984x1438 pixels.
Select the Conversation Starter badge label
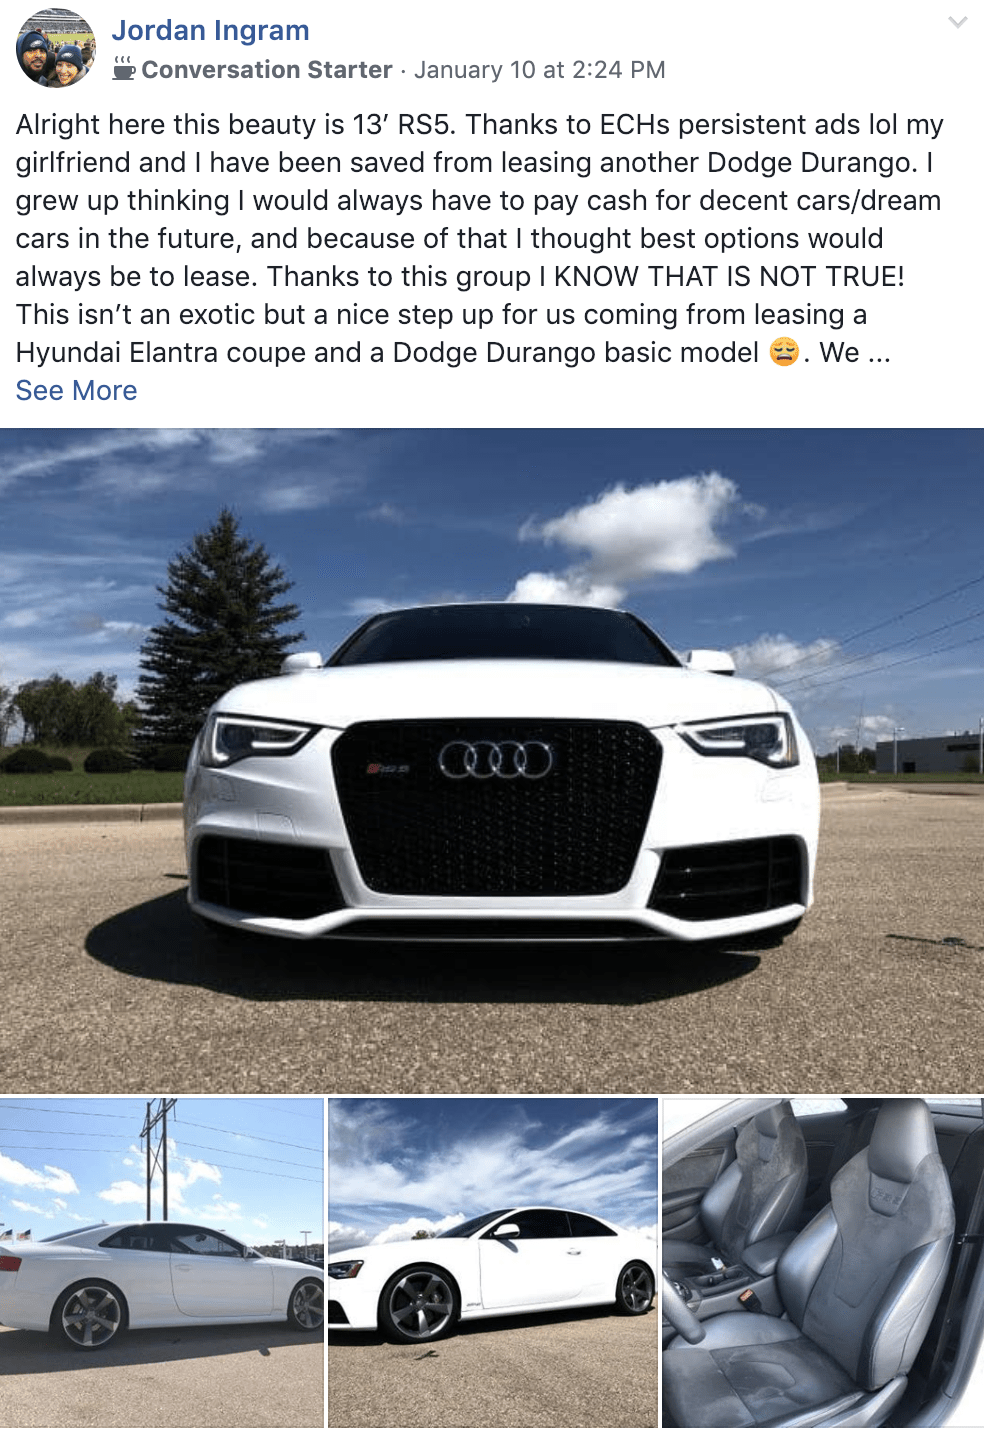coord(267,70)
